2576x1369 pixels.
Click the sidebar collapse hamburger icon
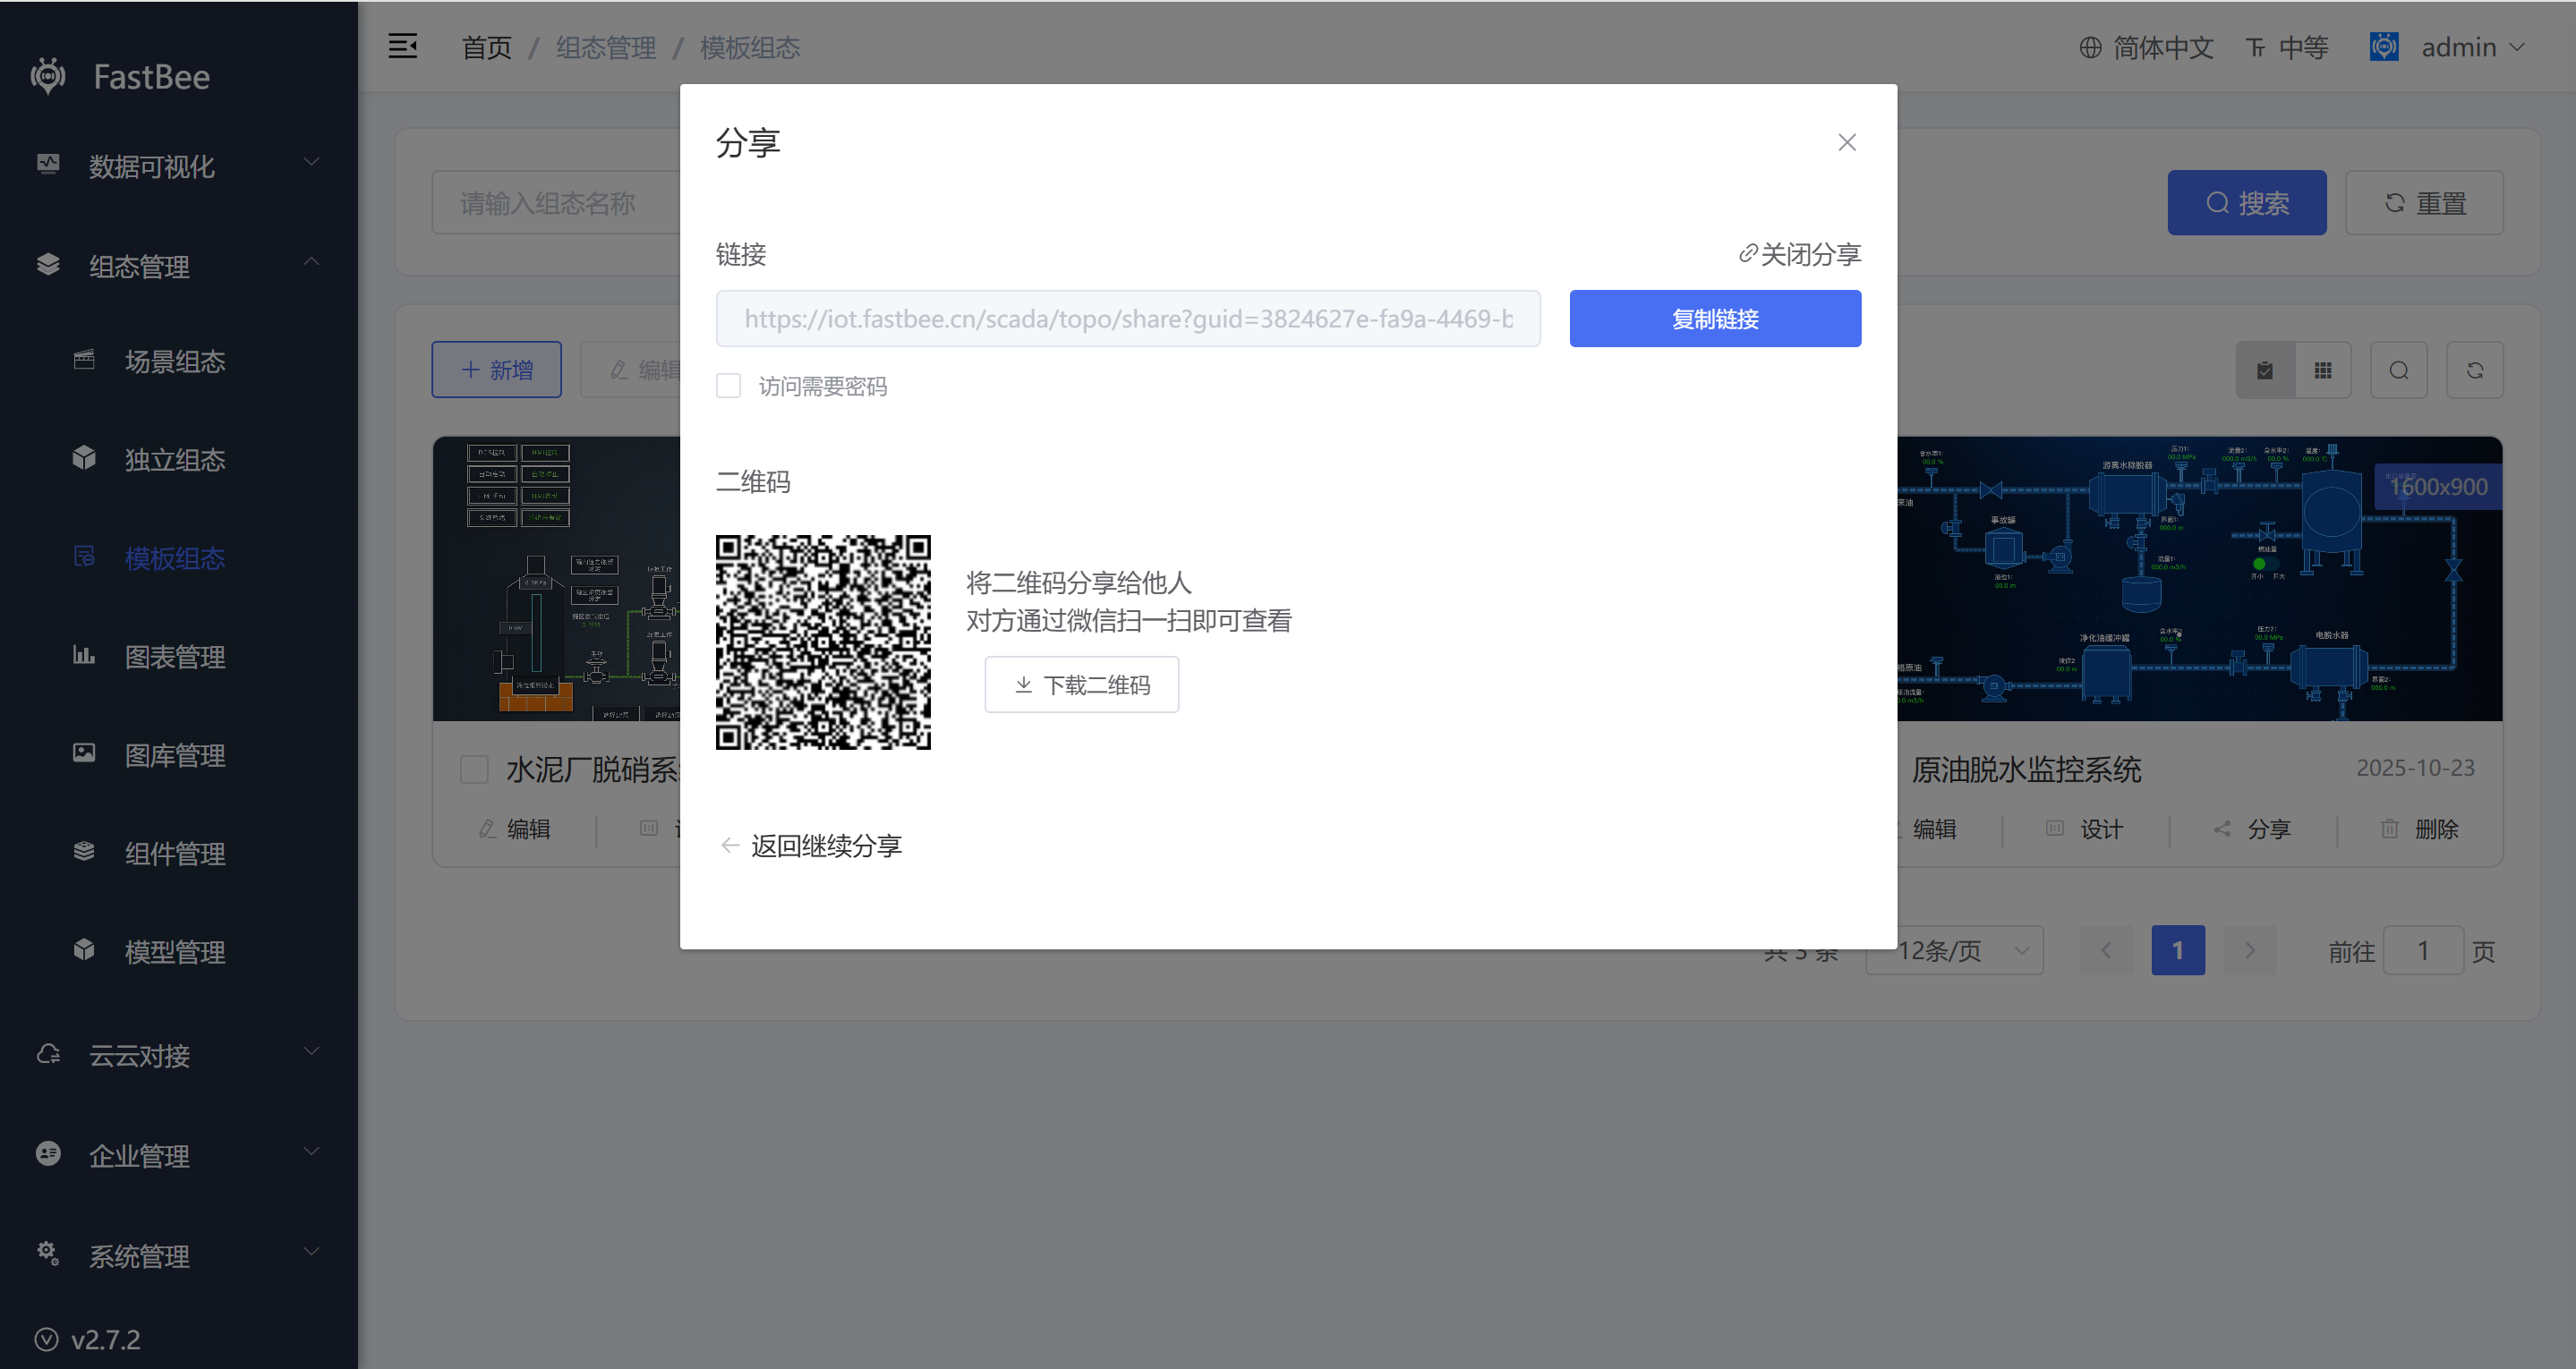(402, 46)
